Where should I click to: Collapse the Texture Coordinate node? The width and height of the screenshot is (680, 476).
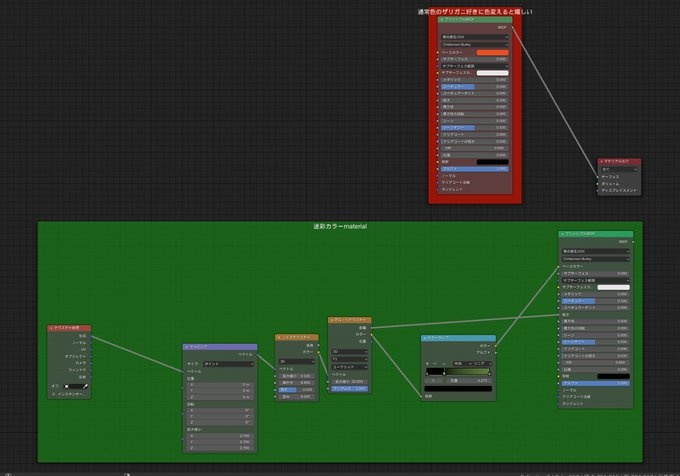[x=51, y=328]
